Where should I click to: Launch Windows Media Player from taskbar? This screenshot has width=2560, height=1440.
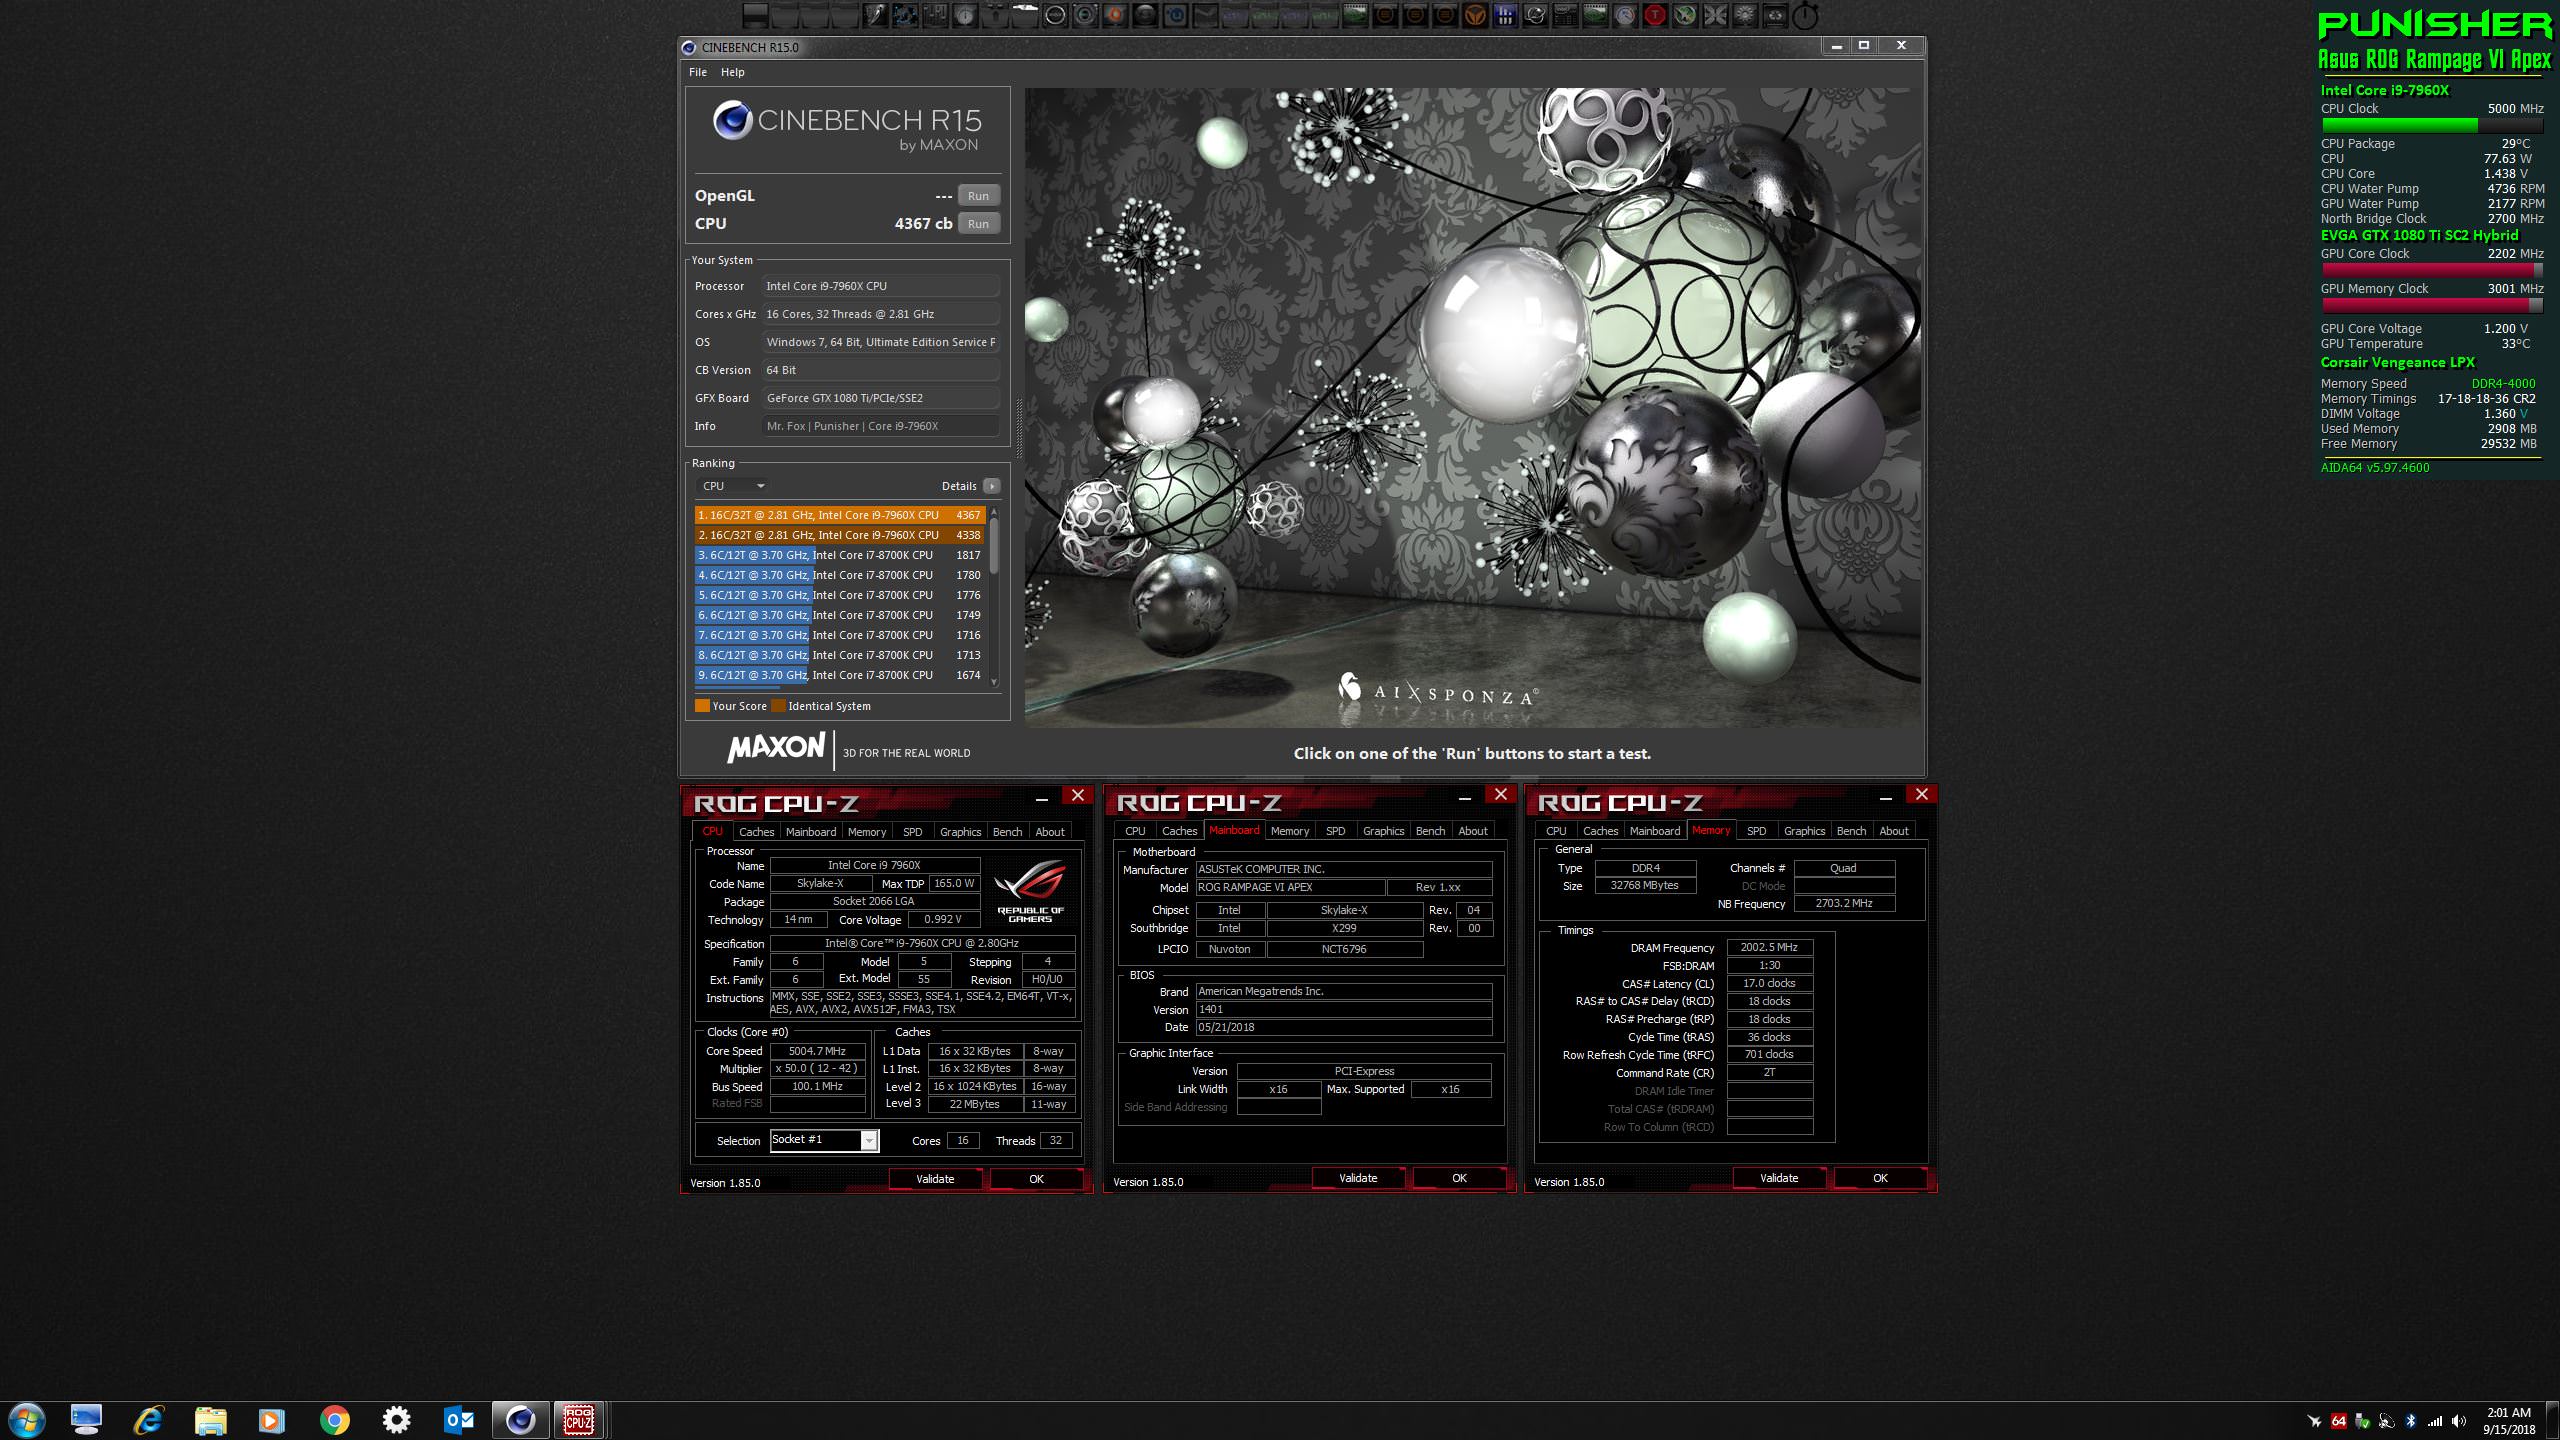coord(271,1420)
